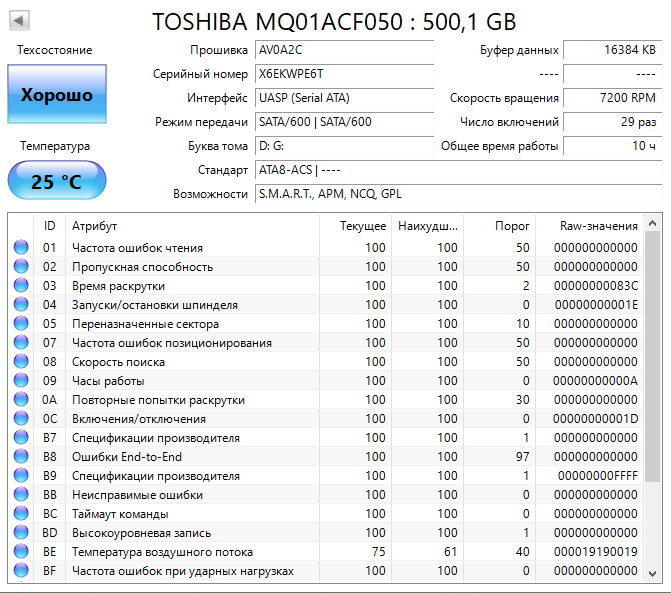The width and height of the screenshot is (671, 593).
Task: Click the standard field ATA8-ACS | ----
Action: click(458, 170)
